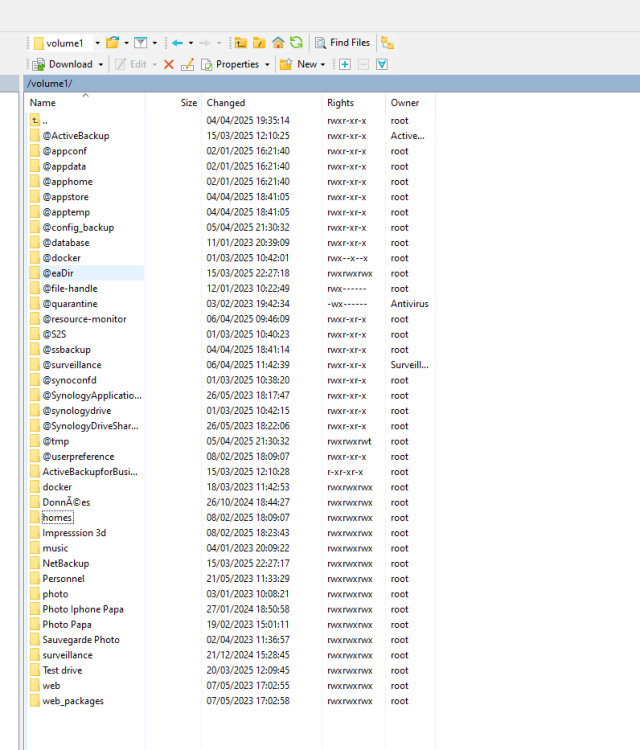Click the Invert Selection icon
Image resolution: width=640 pixels, height=750 pixels.
coord(382,64)
